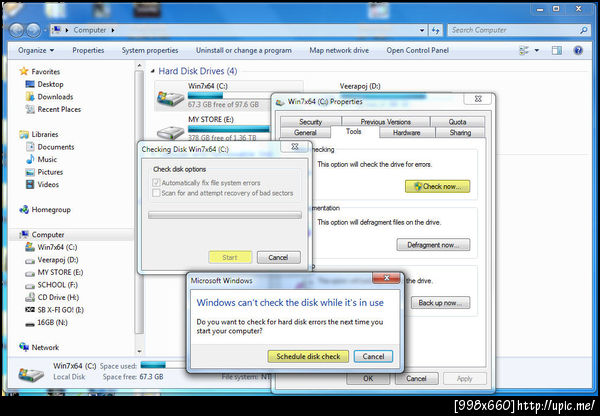
Task: Open the Organize dropdown menu
Action: (x=36, y=50)
